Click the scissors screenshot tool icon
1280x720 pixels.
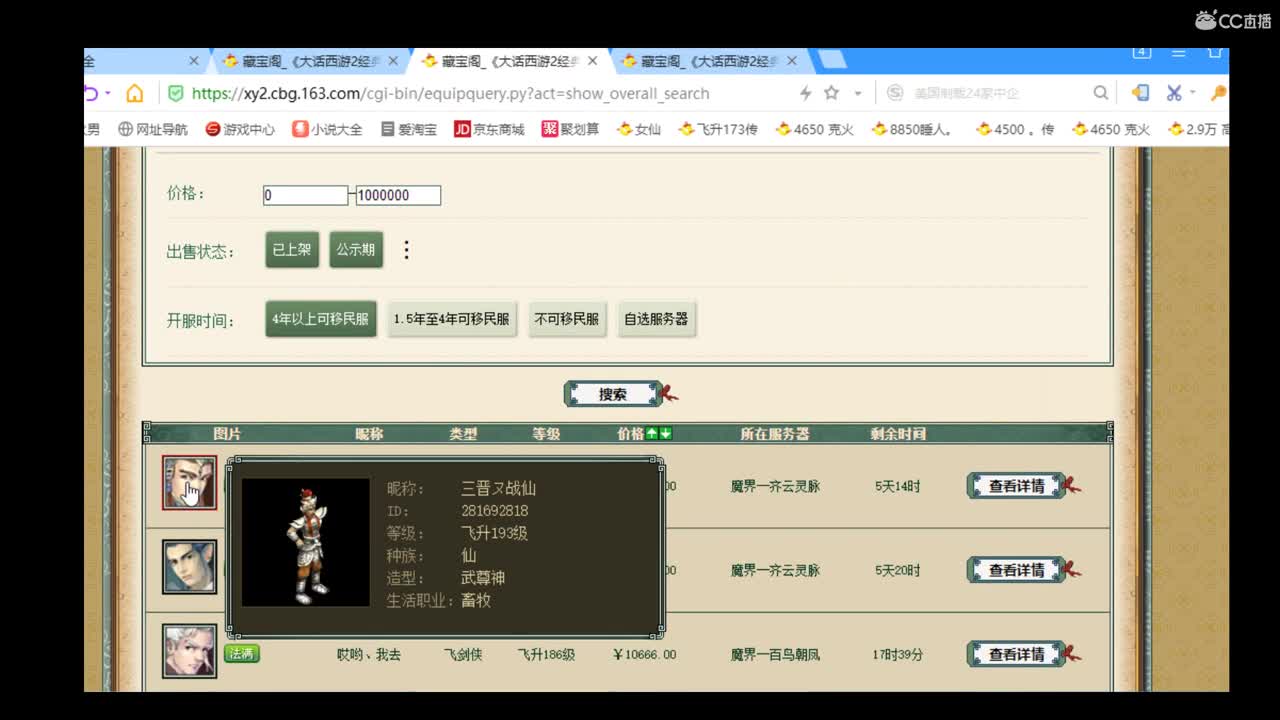pos(1175,93)
